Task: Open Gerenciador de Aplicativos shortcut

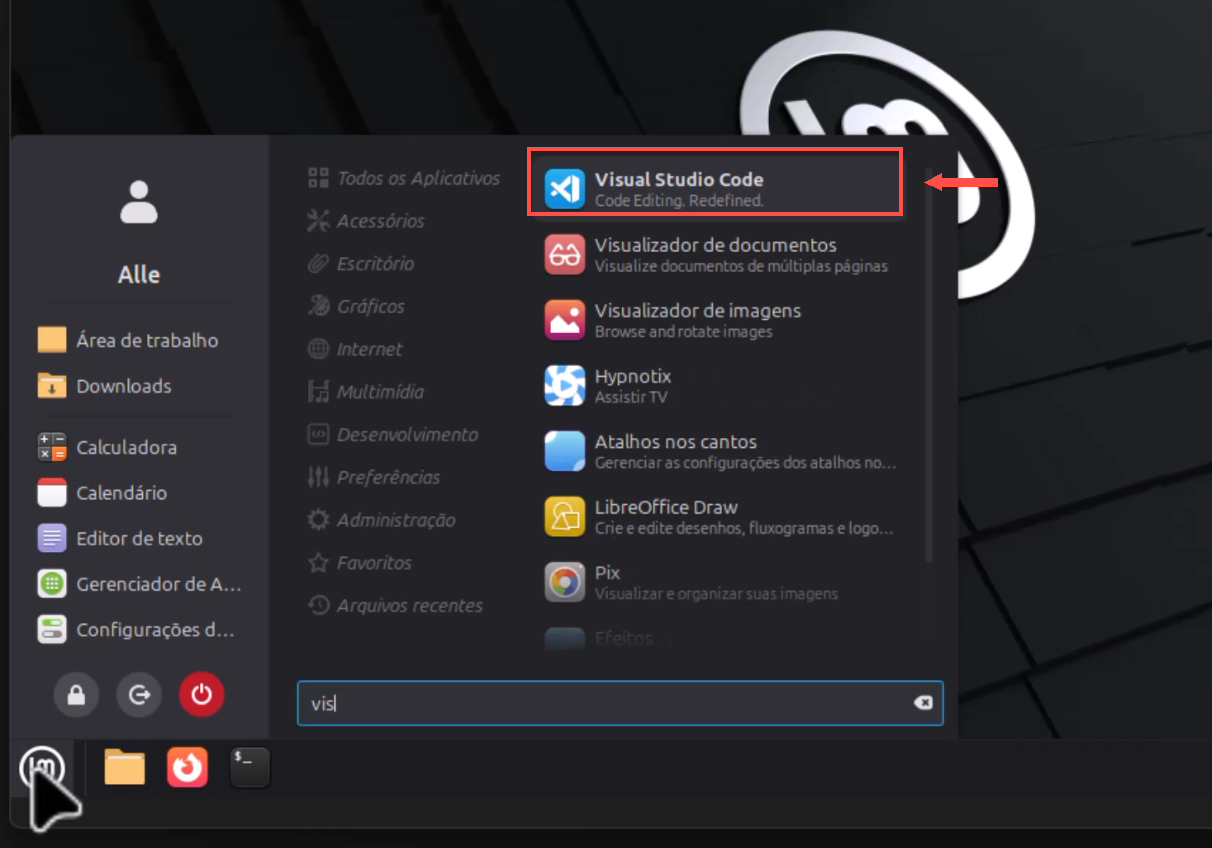Action: [x=139, y=584]
